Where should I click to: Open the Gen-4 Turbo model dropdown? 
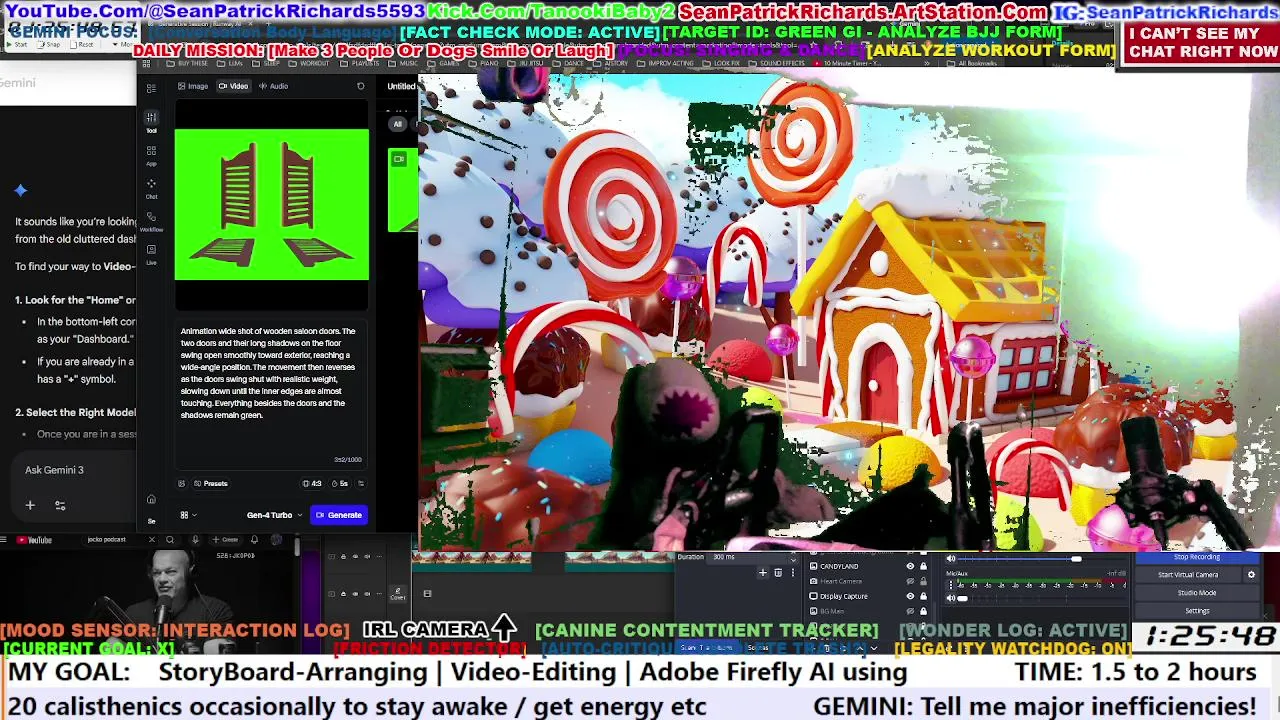pos(274,515)
